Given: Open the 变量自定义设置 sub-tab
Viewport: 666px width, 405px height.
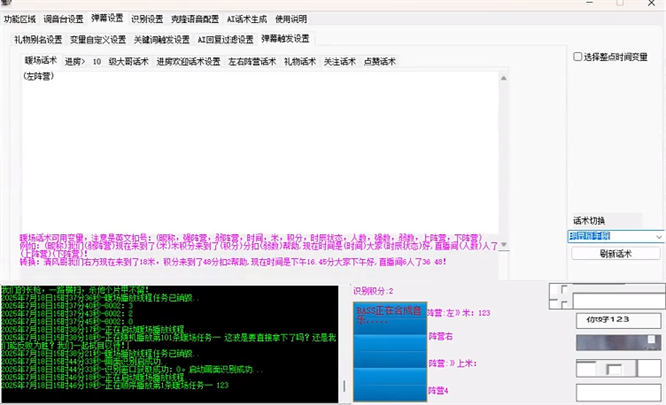Looking at the screenshot, I should (x=98, y=40).
